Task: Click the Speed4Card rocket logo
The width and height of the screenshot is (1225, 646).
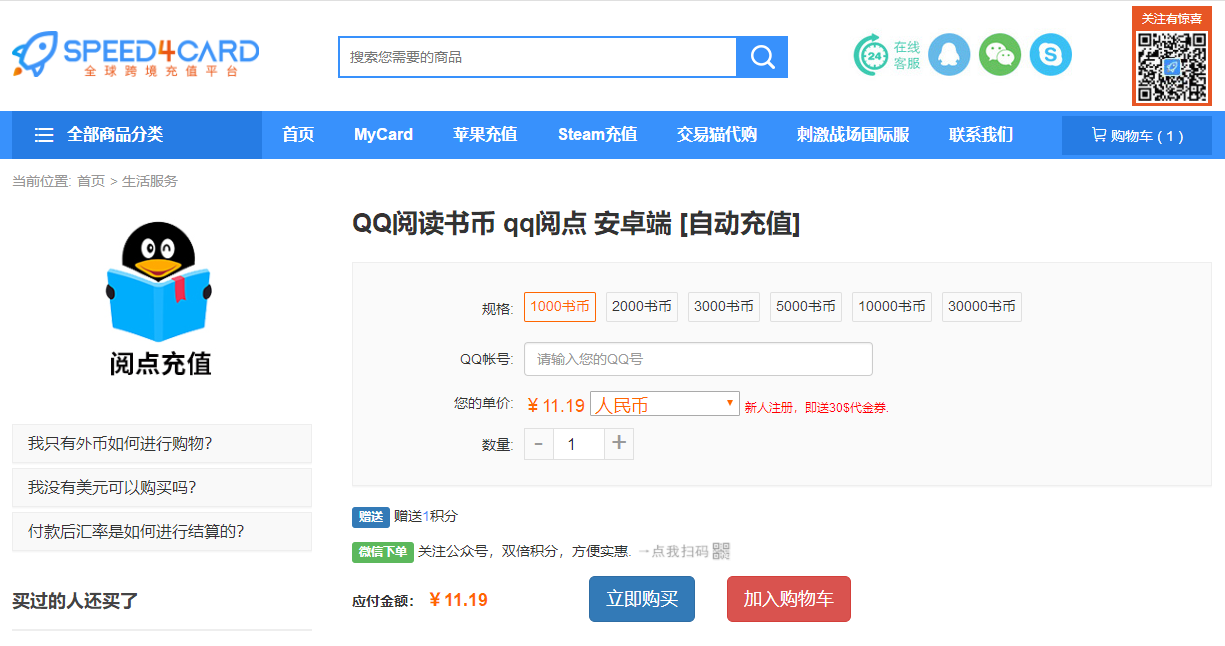Action: coord(135,54)
